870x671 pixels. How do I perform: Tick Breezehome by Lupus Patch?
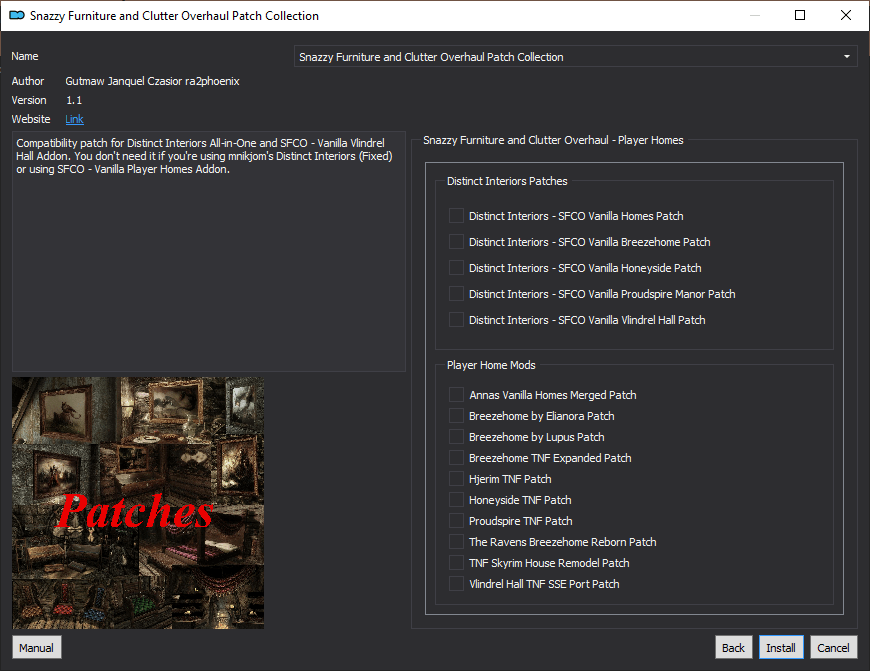456,437
